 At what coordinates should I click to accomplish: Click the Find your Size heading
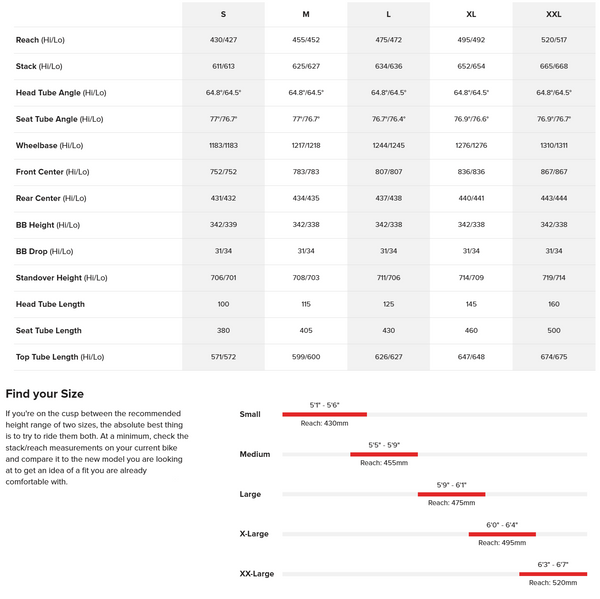[45, 394]
